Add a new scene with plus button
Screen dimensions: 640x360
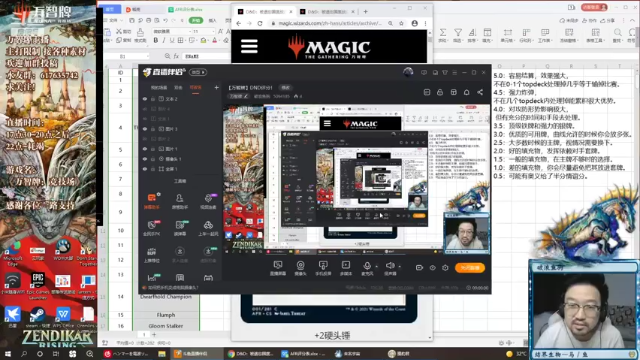click(x=216, y=87)
